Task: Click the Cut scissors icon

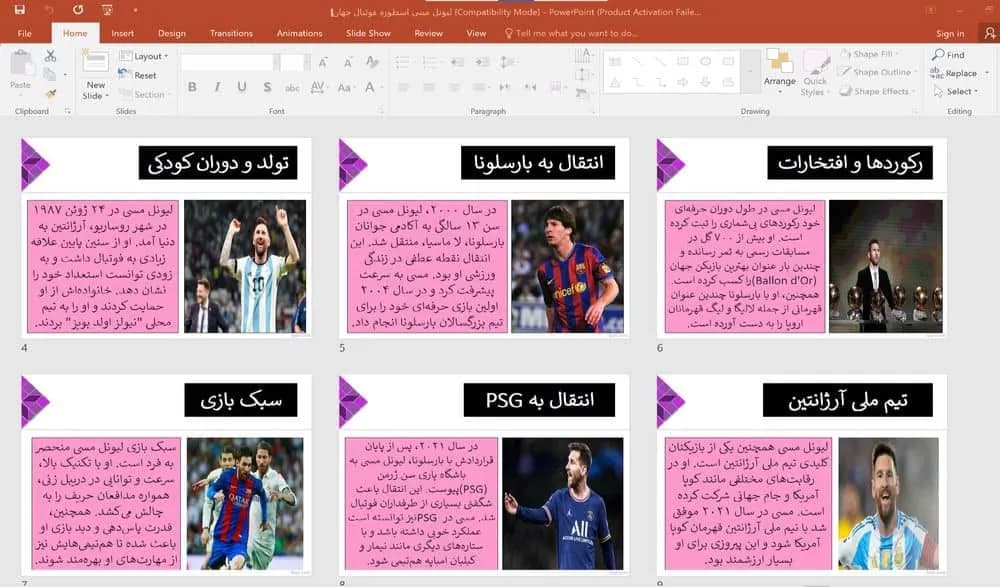Action: click(50, 56)
